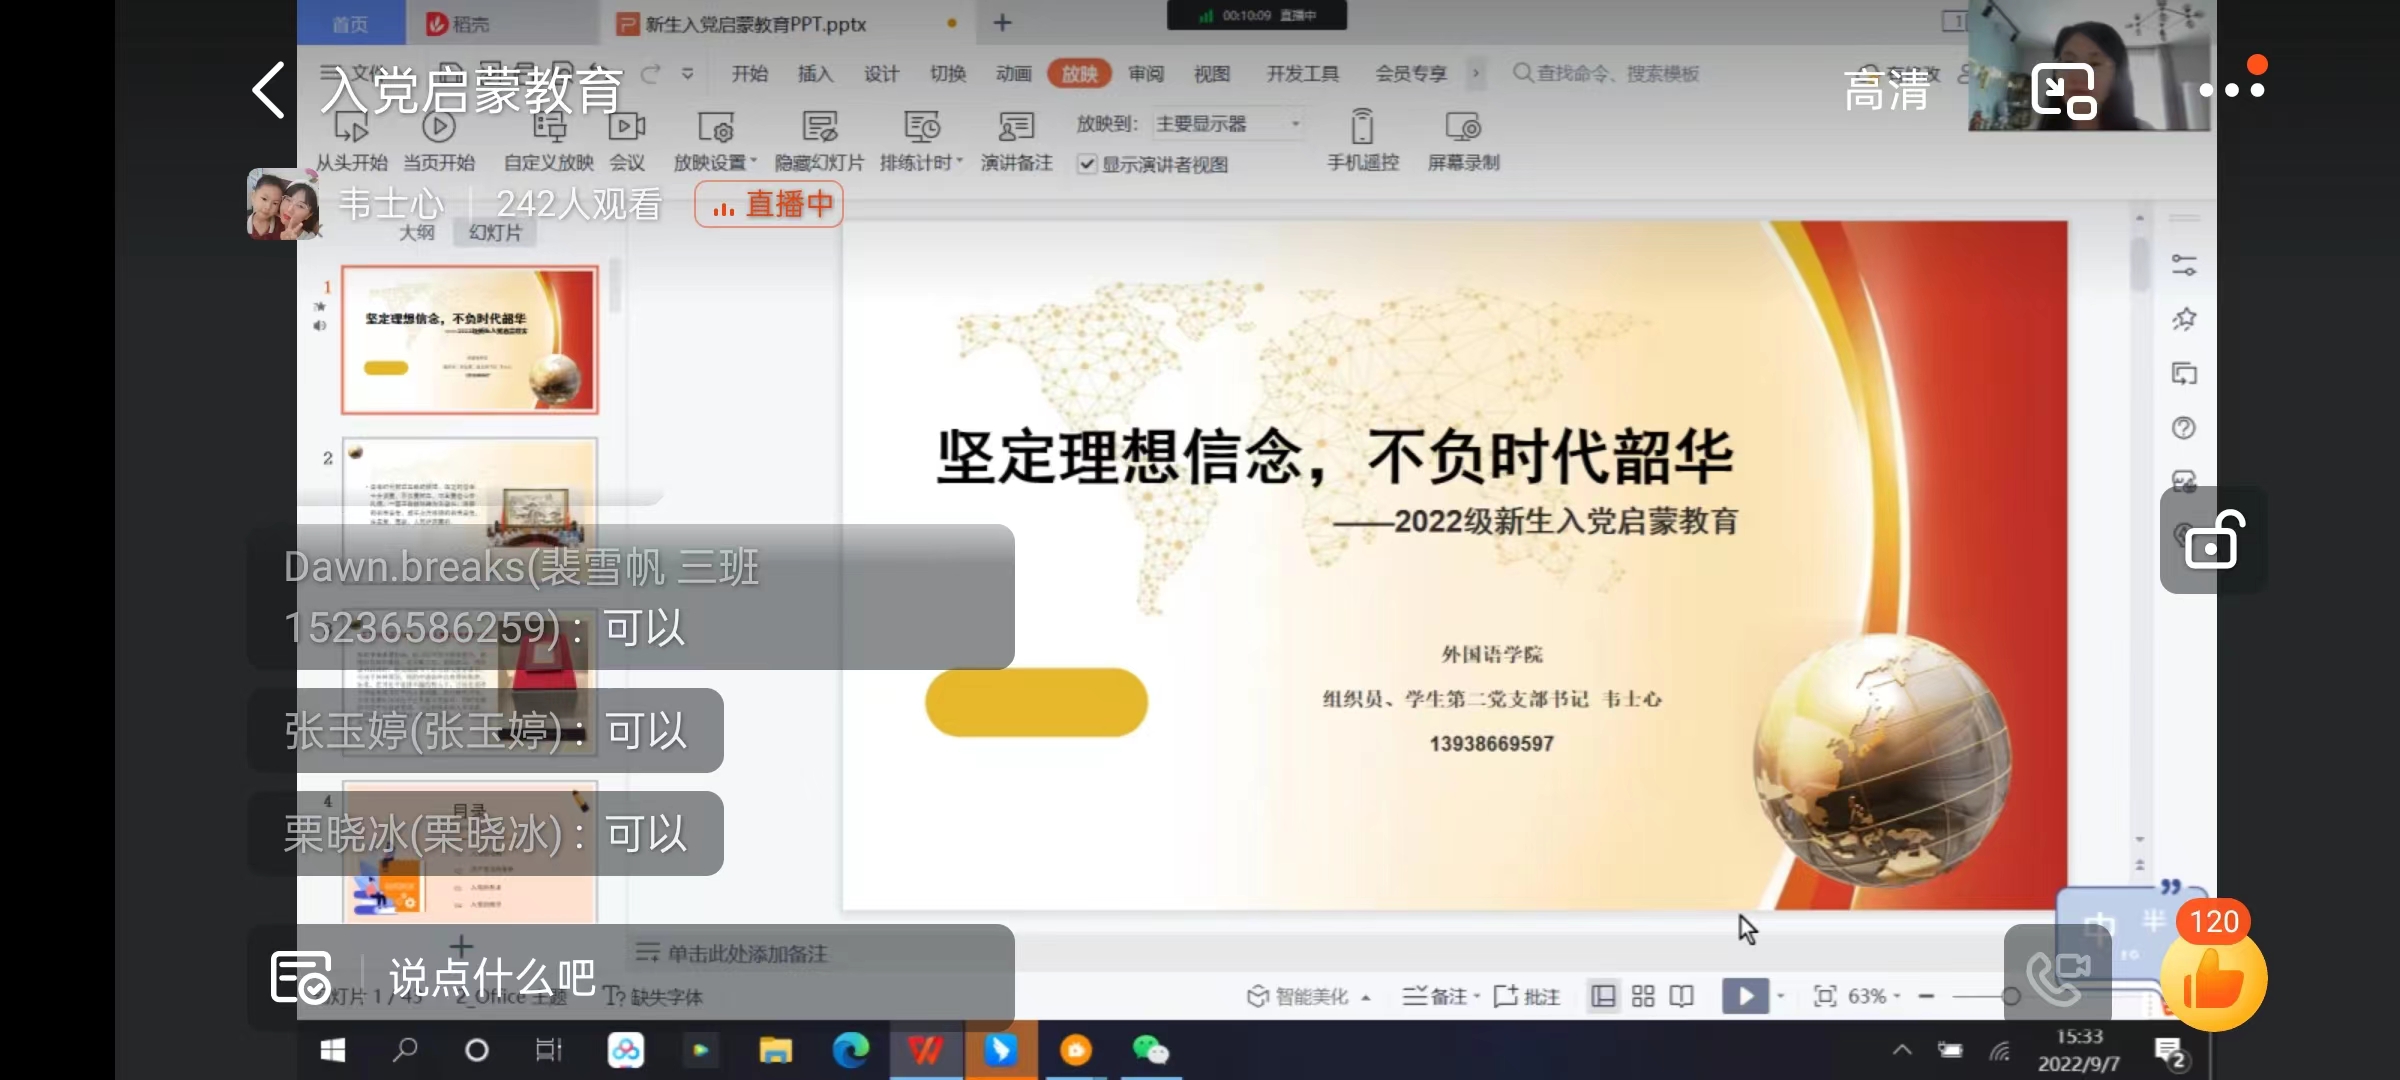Open the 高清 video quality selector
The image size is (2400, 1080).
coord(1886,90)
